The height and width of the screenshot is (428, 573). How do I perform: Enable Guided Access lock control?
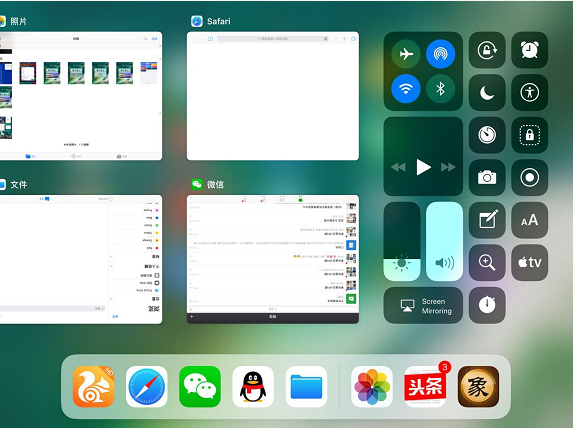click(x=530, y=135)
